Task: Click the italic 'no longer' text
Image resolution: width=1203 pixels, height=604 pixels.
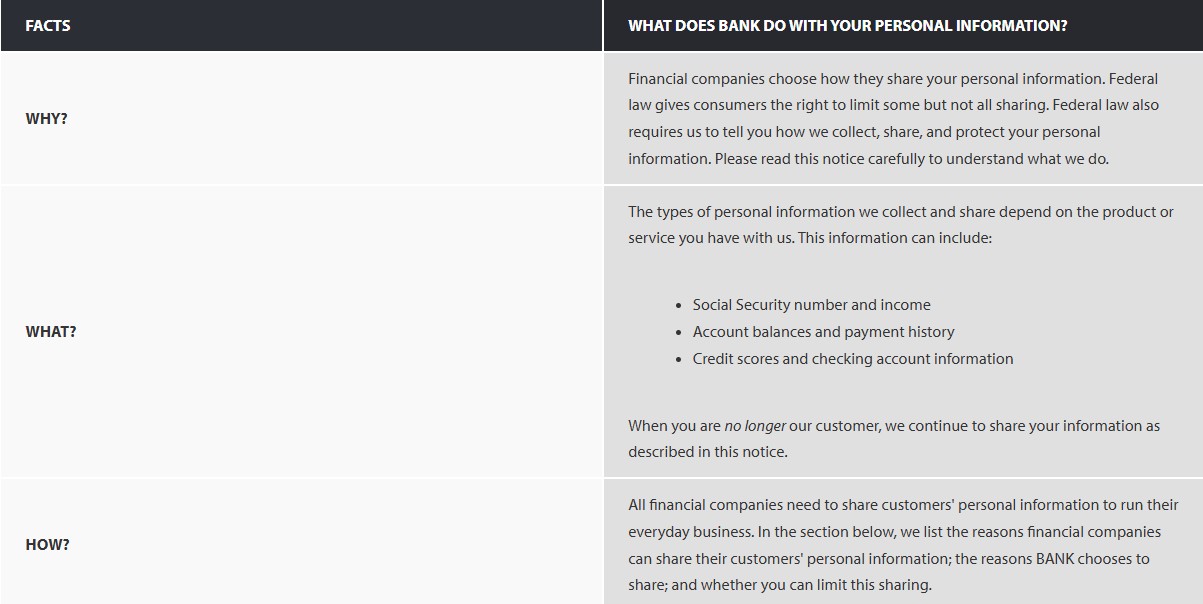Action: pyautogui.click(x=755, y=426)
